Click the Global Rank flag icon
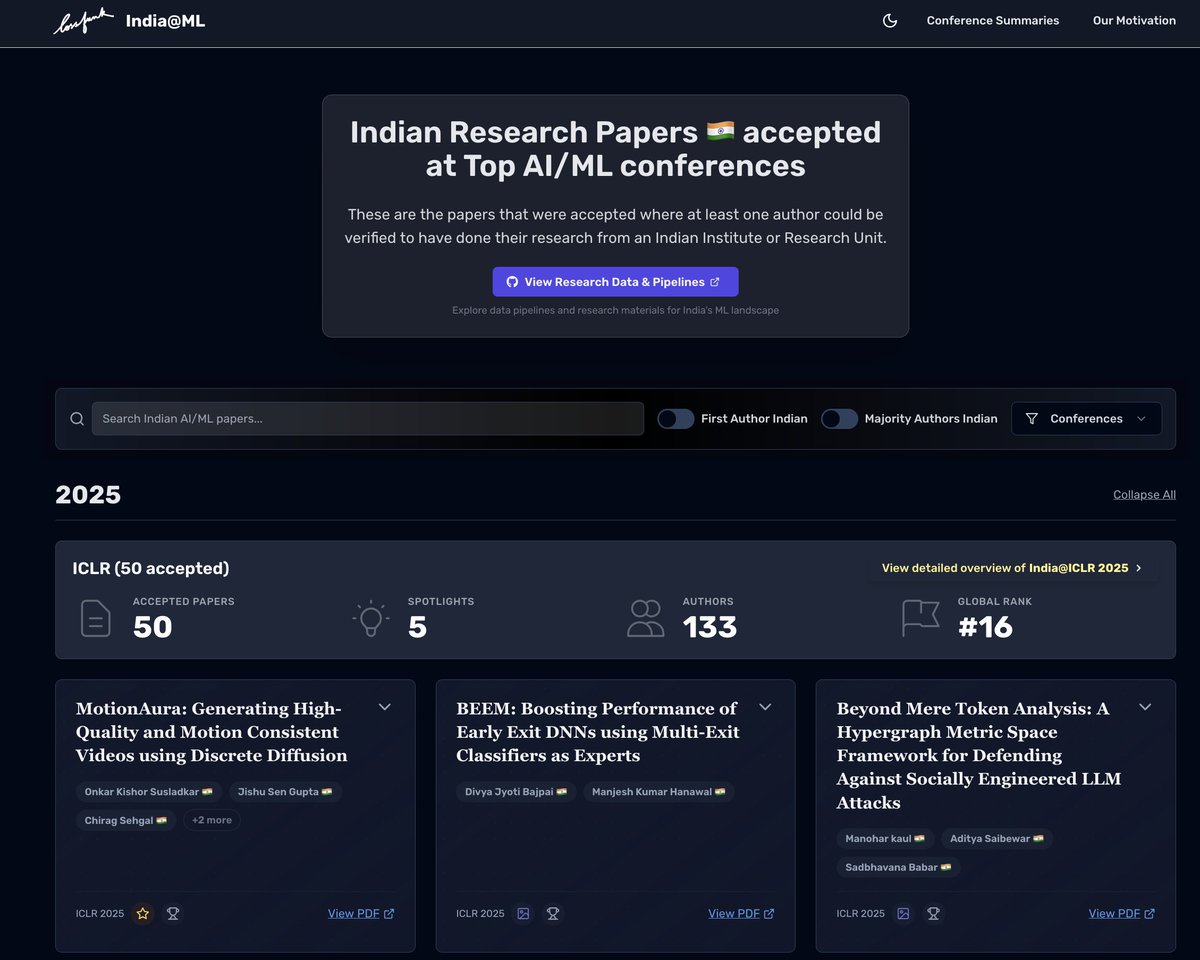The image size is (1200, 960). point(921,618)
